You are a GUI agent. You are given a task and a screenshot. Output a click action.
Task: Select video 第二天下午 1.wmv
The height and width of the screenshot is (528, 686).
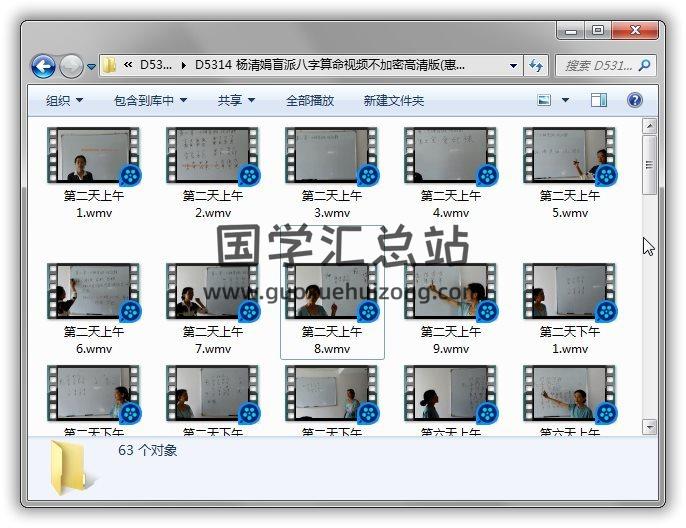coord(570,309)
